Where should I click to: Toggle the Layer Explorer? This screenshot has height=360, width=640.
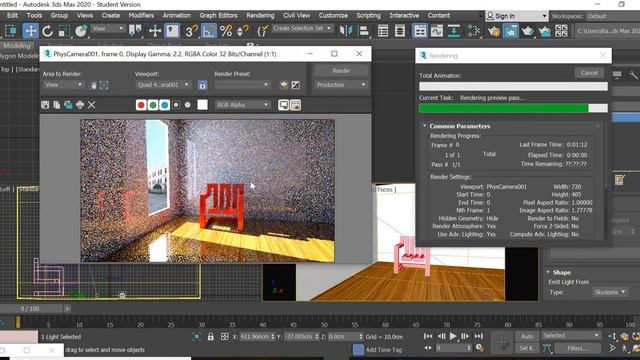[400, 31]
